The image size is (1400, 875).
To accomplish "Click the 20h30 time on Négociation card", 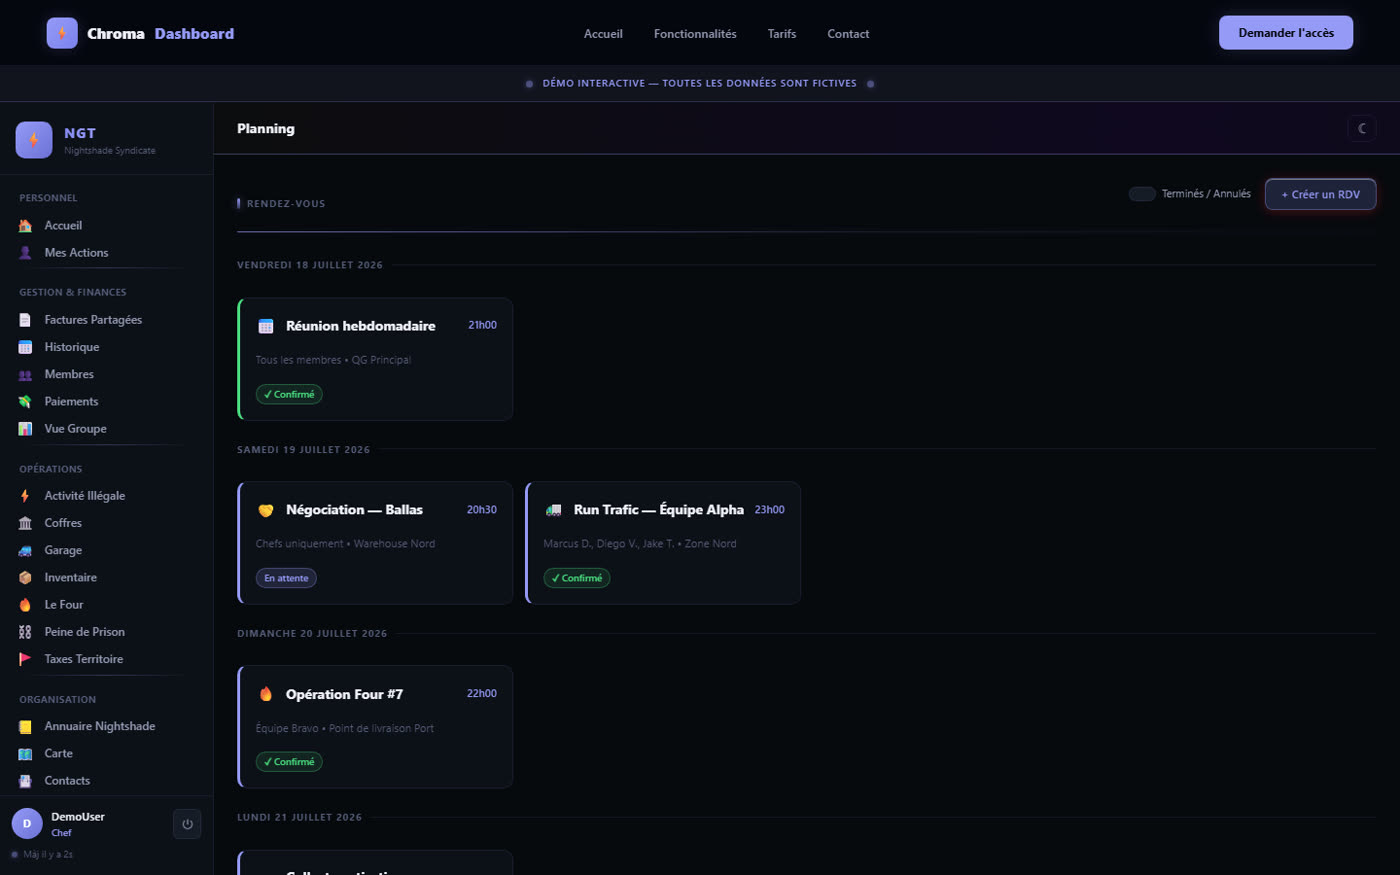I will pyautogui.click(x=482, y=510).
